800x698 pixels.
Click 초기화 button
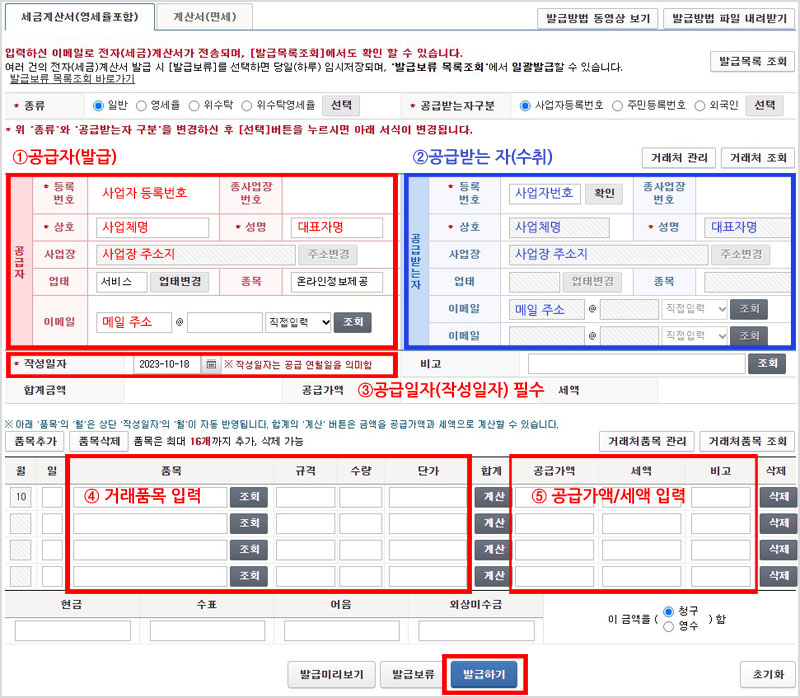(768, 675)
